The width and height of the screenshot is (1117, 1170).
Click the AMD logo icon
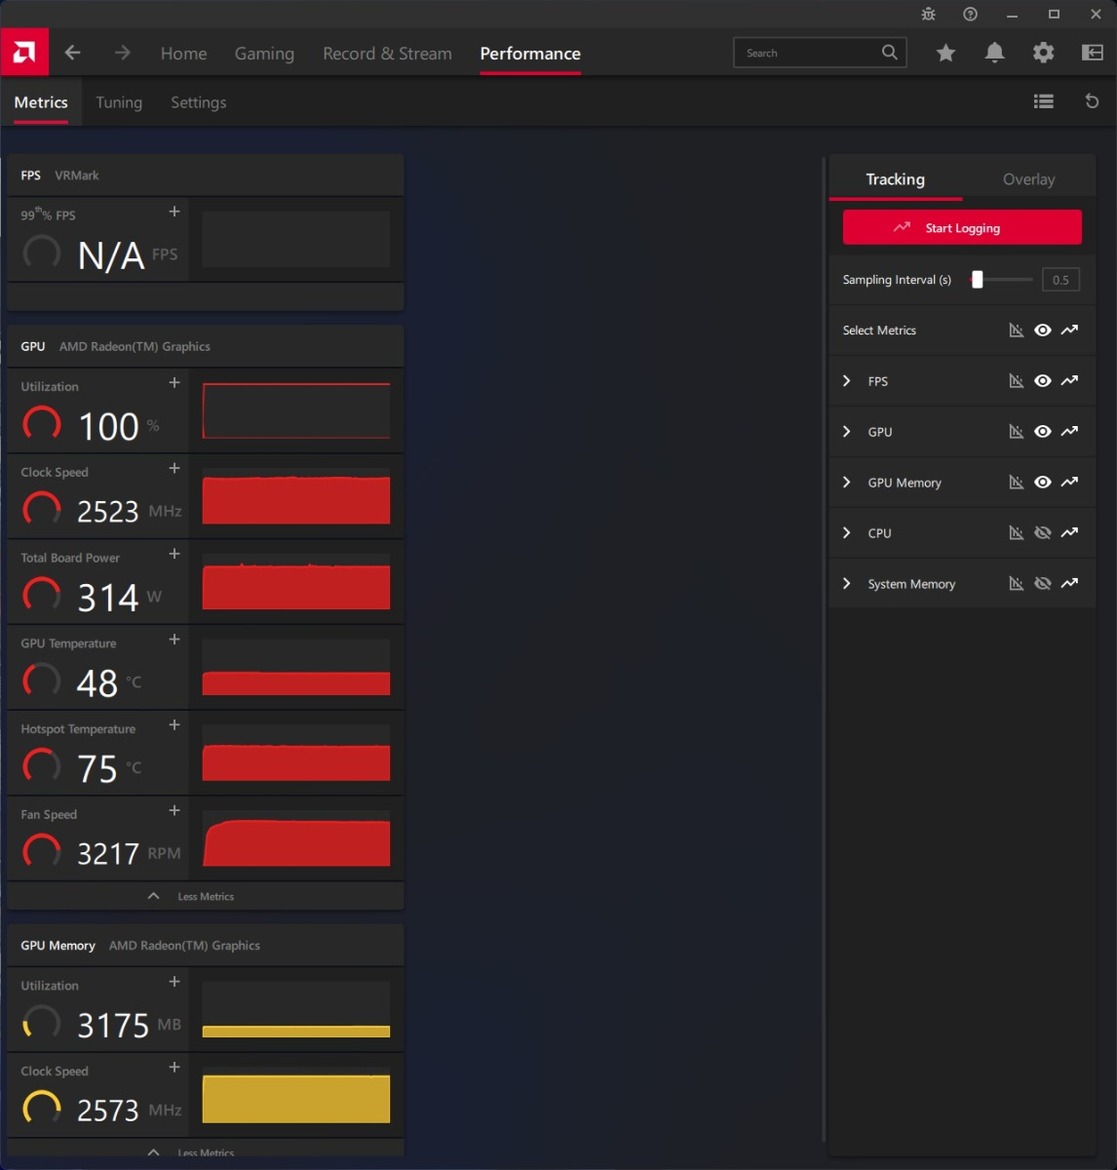coord(24,52)
